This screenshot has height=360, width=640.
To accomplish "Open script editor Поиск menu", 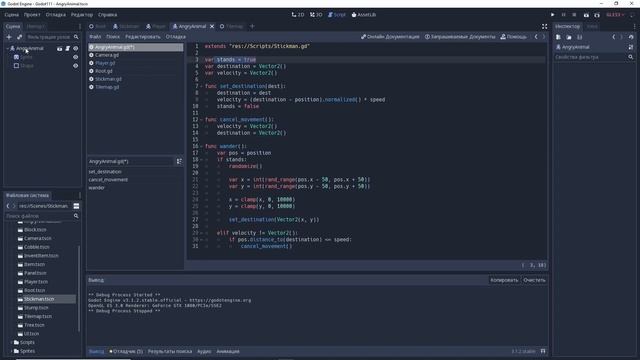I will pos(113,37).
